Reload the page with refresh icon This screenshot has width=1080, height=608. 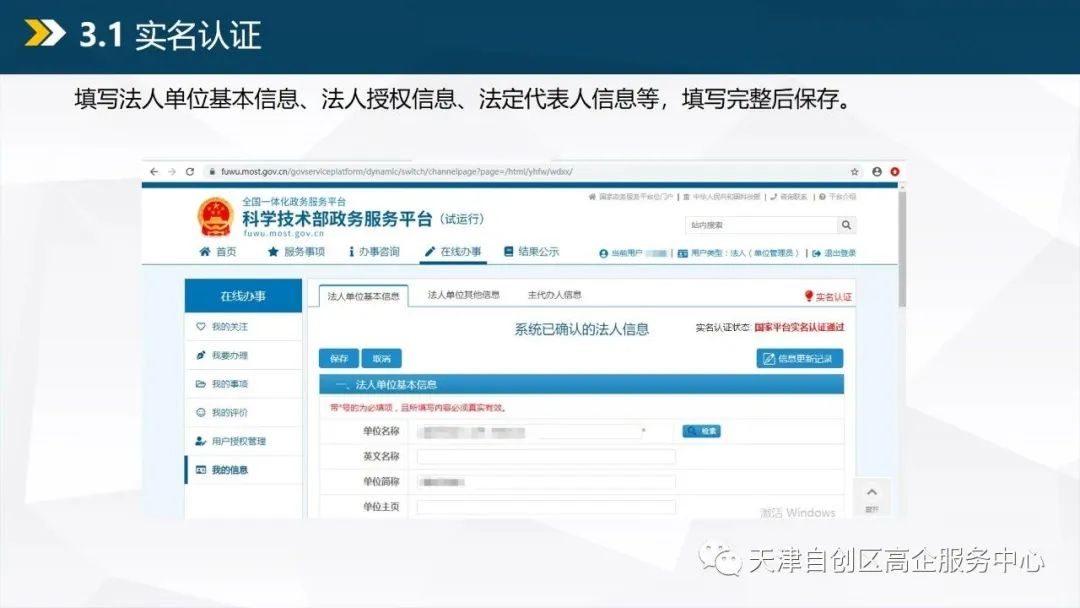[190, 171]
